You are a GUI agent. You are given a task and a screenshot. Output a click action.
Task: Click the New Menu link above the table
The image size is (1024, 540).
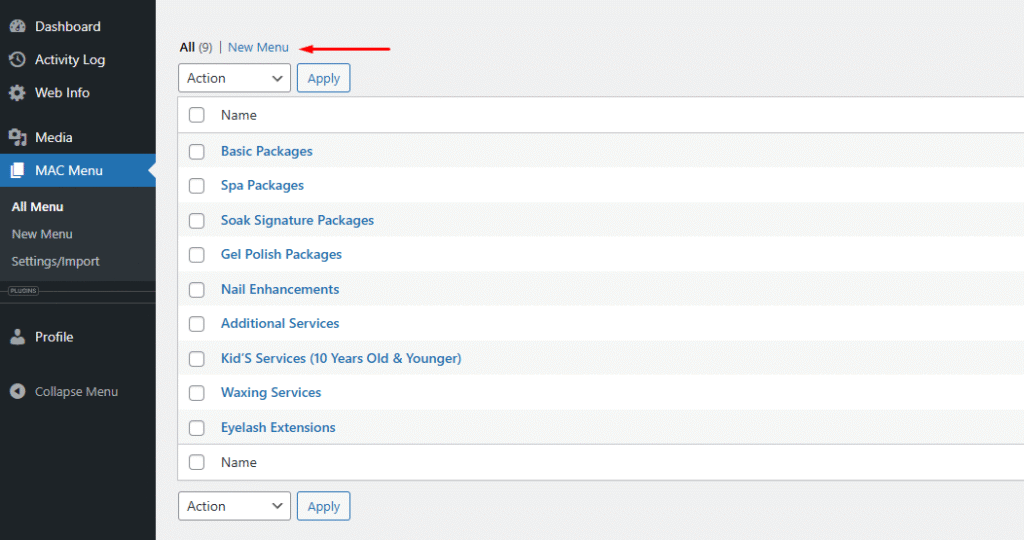[x=258, y=47]
